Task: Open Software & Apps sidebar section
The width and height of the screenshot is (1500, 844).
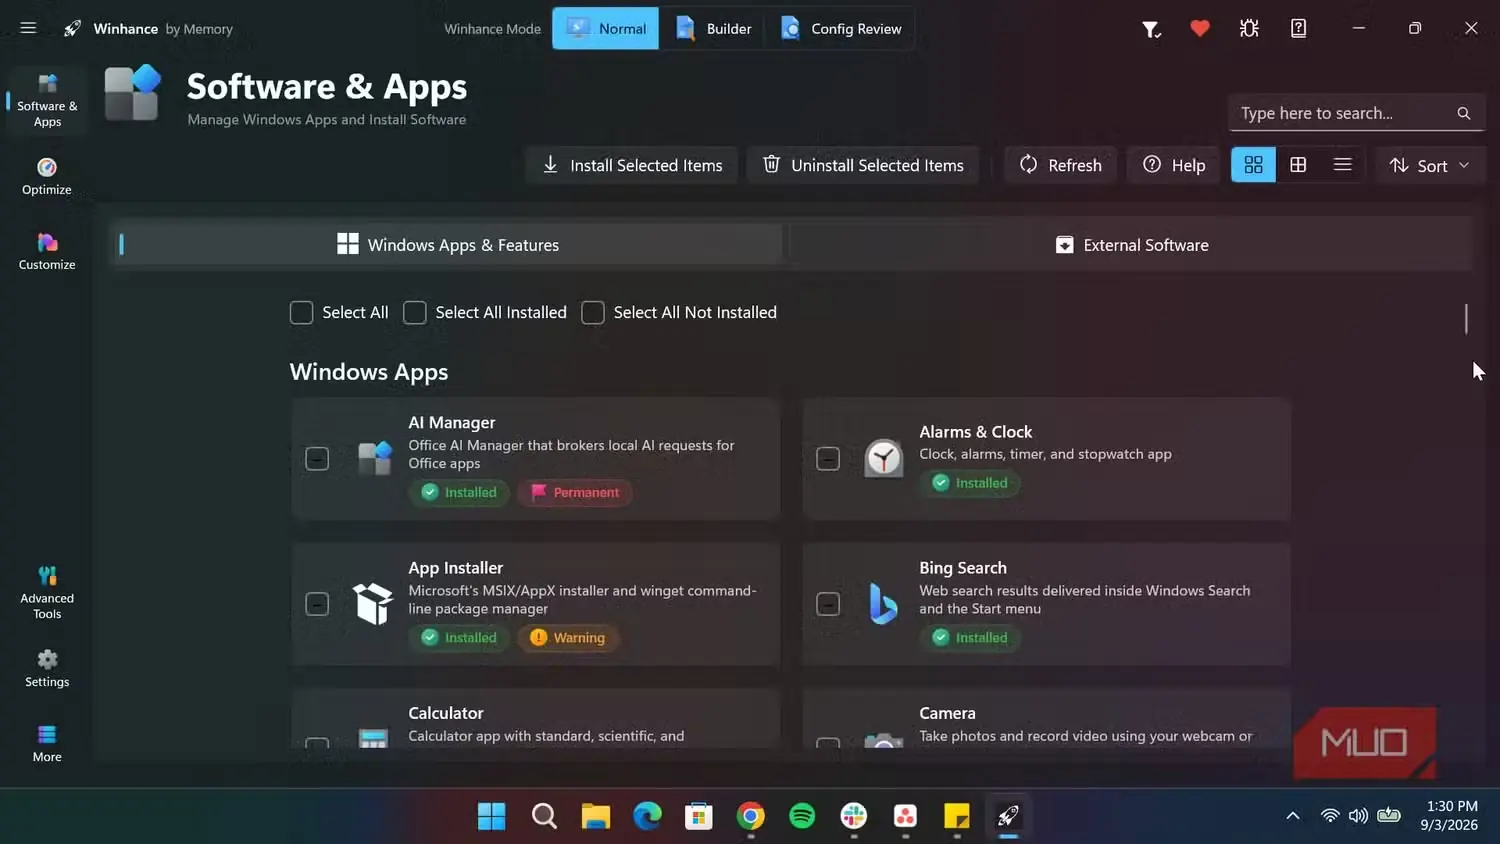Action: click(47, 101)
